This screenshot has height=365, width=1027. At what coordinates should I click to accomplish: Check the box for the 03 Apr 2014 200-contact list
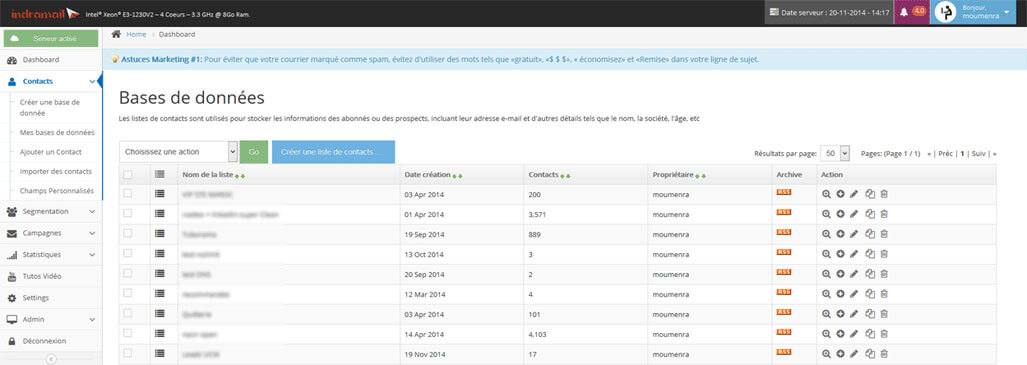tap(128, 193)
